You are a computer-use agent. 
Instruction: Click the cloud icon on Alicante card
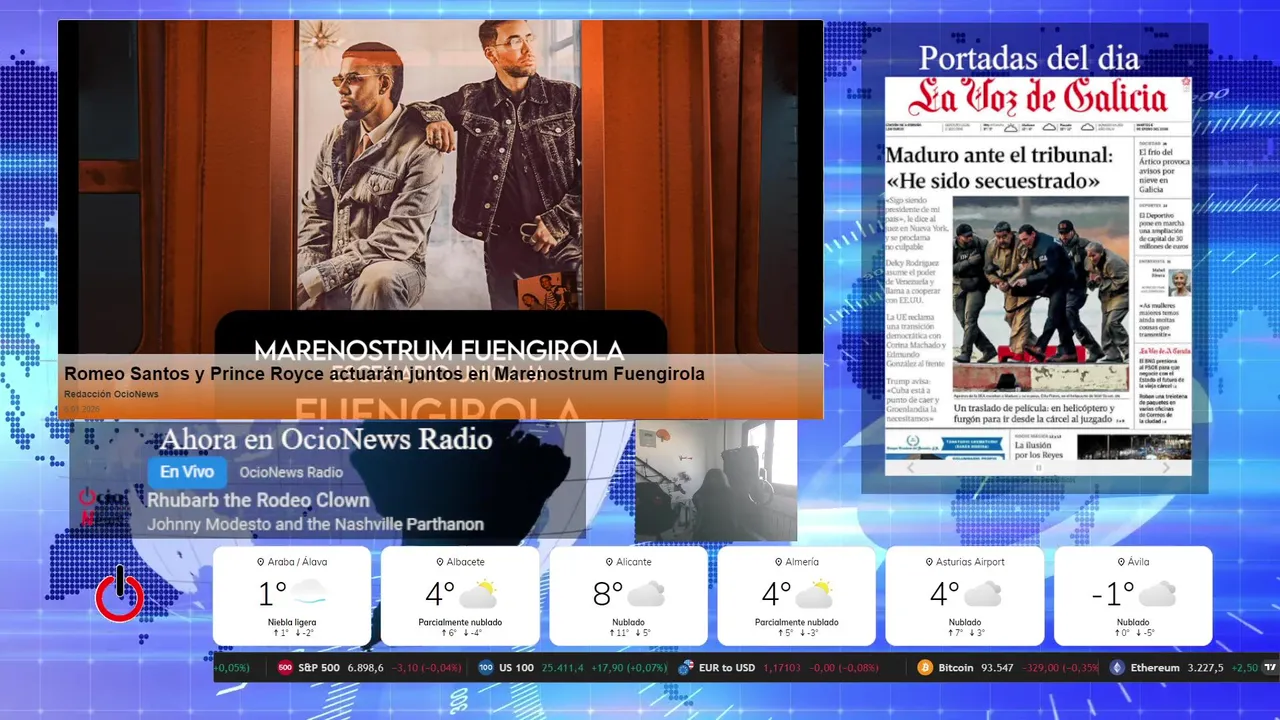tap(646, 594)
